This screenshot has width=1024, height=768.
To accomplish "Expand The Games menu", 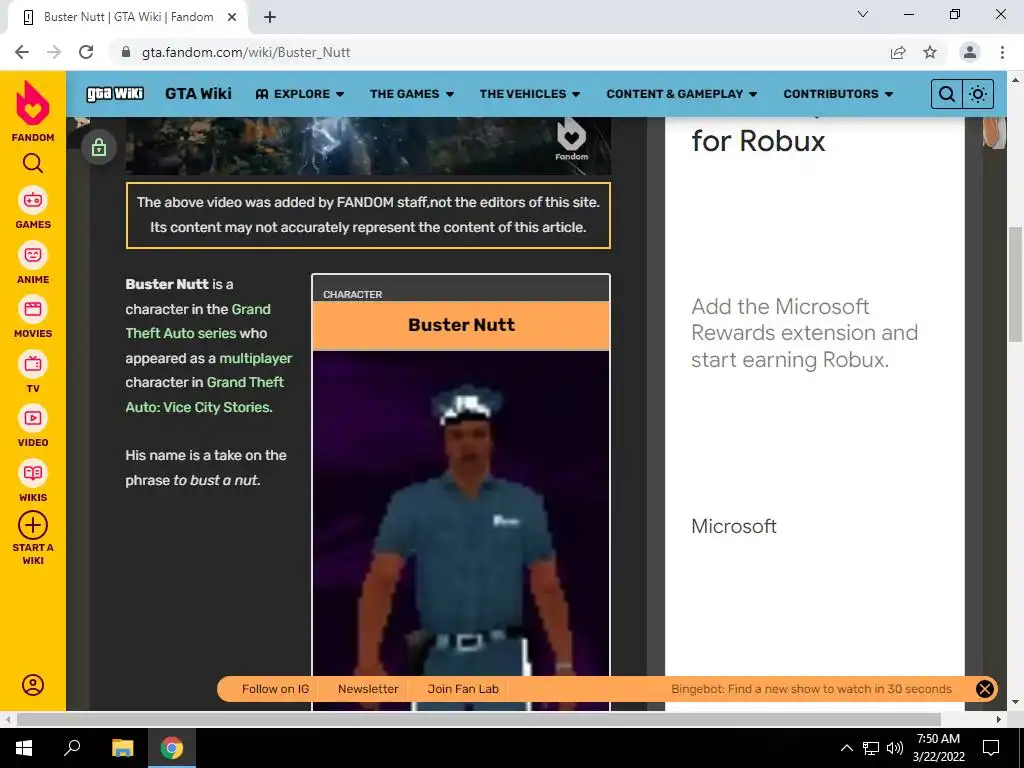I will (411, 94).
